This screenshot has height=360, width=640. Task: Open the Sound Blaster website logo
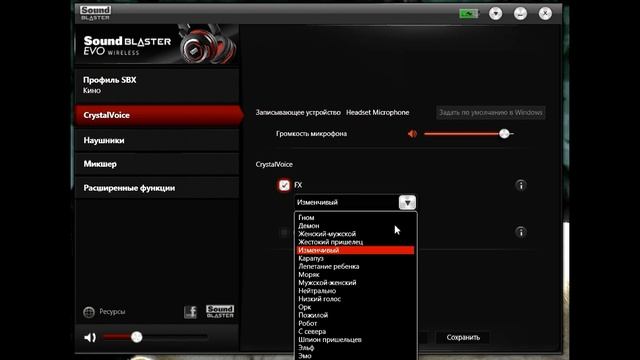[x=220, y=311]
